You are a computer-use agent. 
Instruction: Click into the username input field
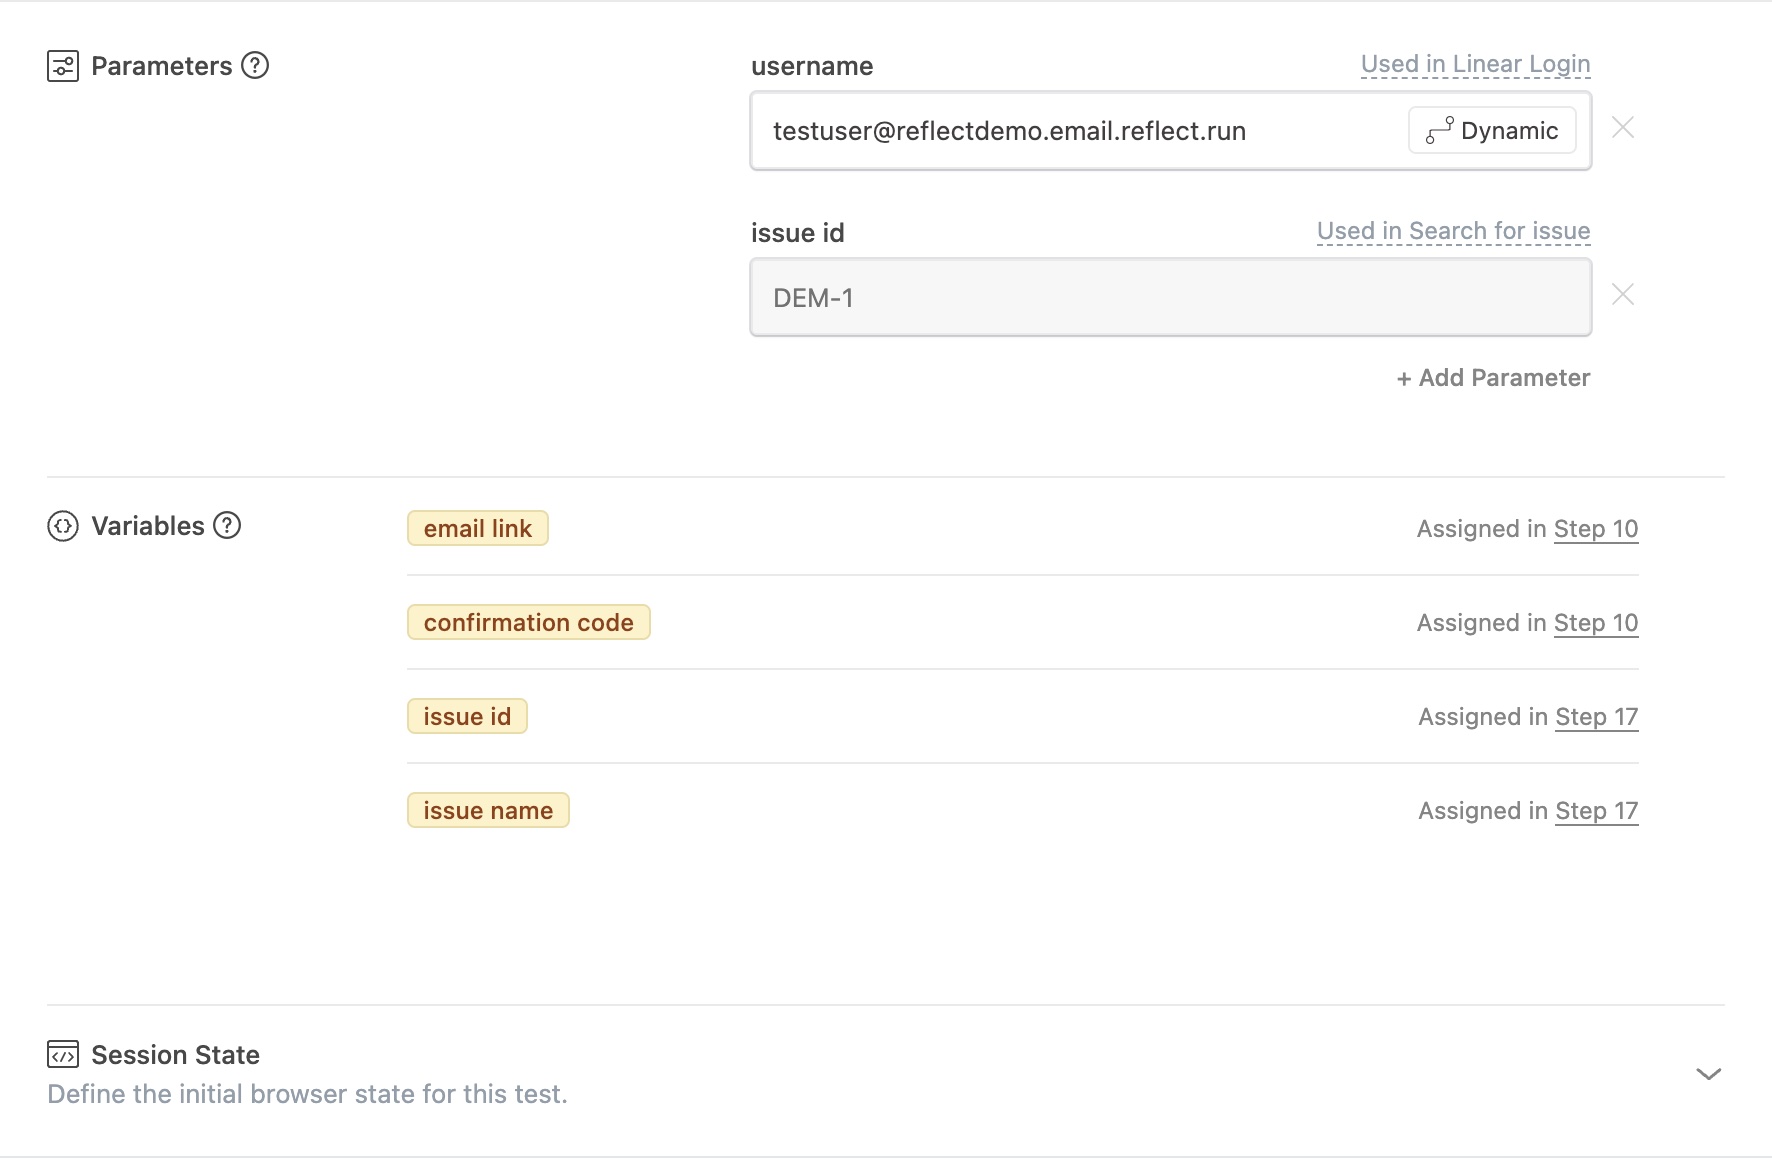1070,131
